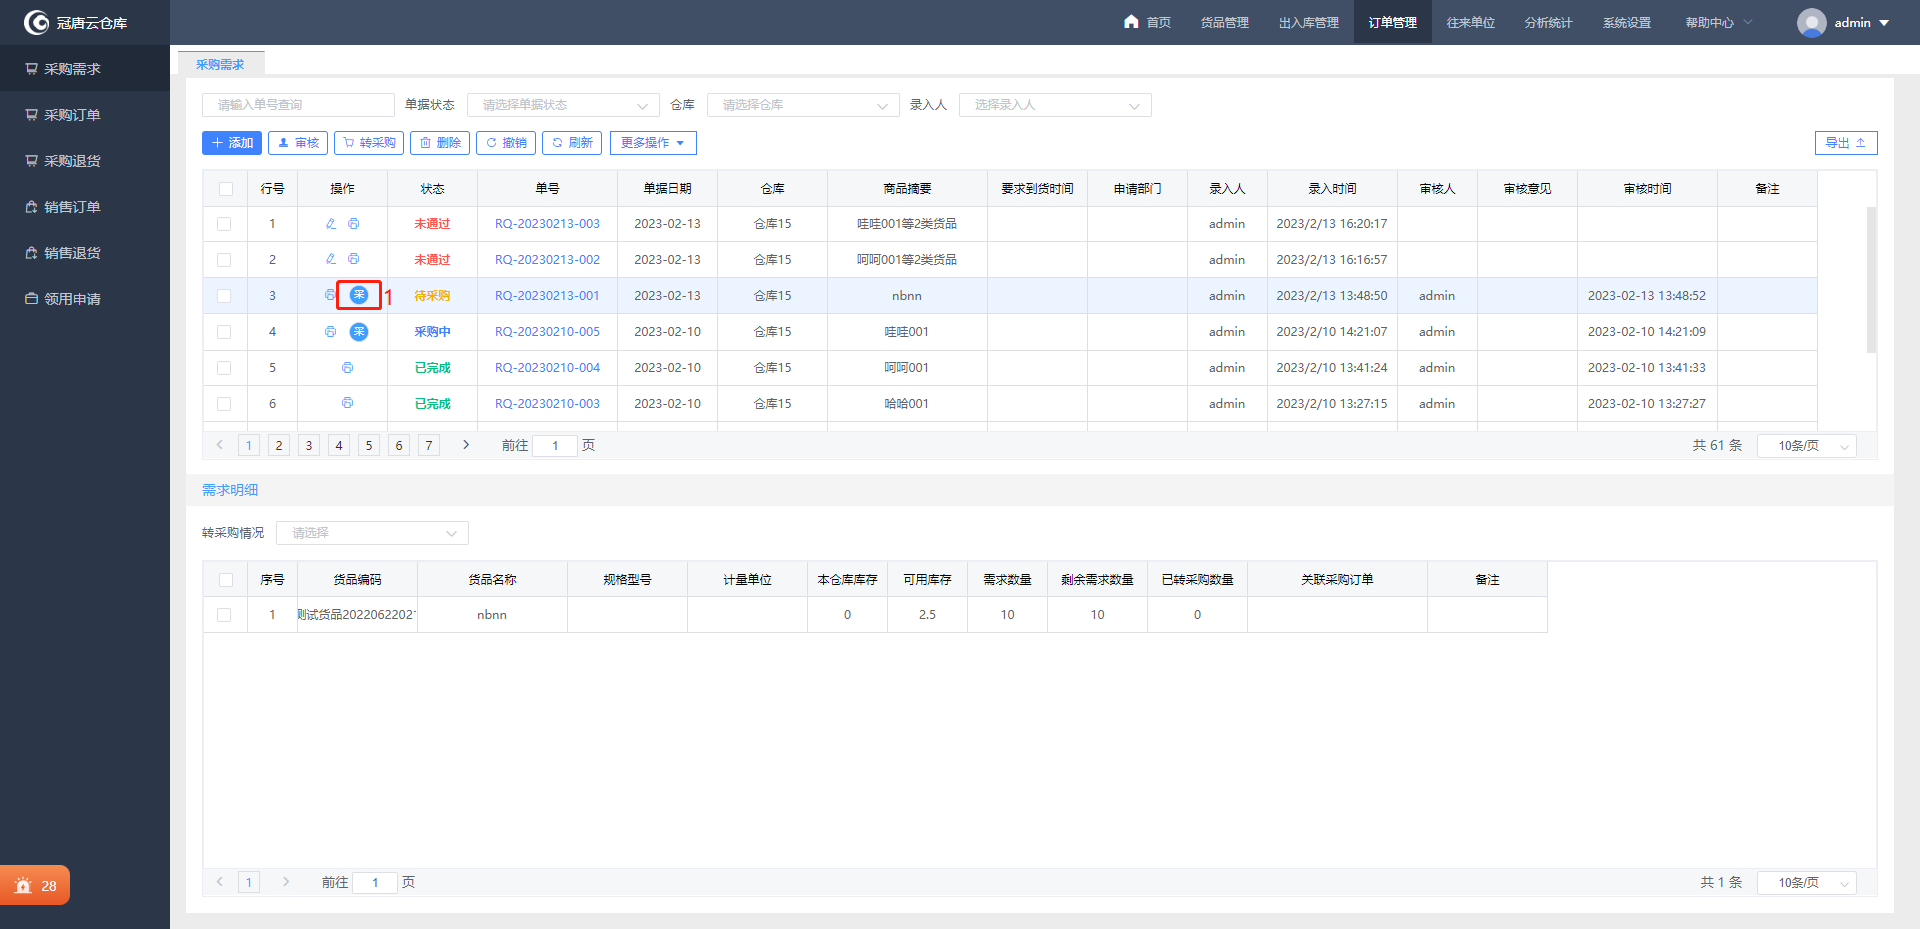This screenshot has height=929, width=1920.
Task: Open 销售退货 in the sidebar
Action: click(x=85, y=253)
